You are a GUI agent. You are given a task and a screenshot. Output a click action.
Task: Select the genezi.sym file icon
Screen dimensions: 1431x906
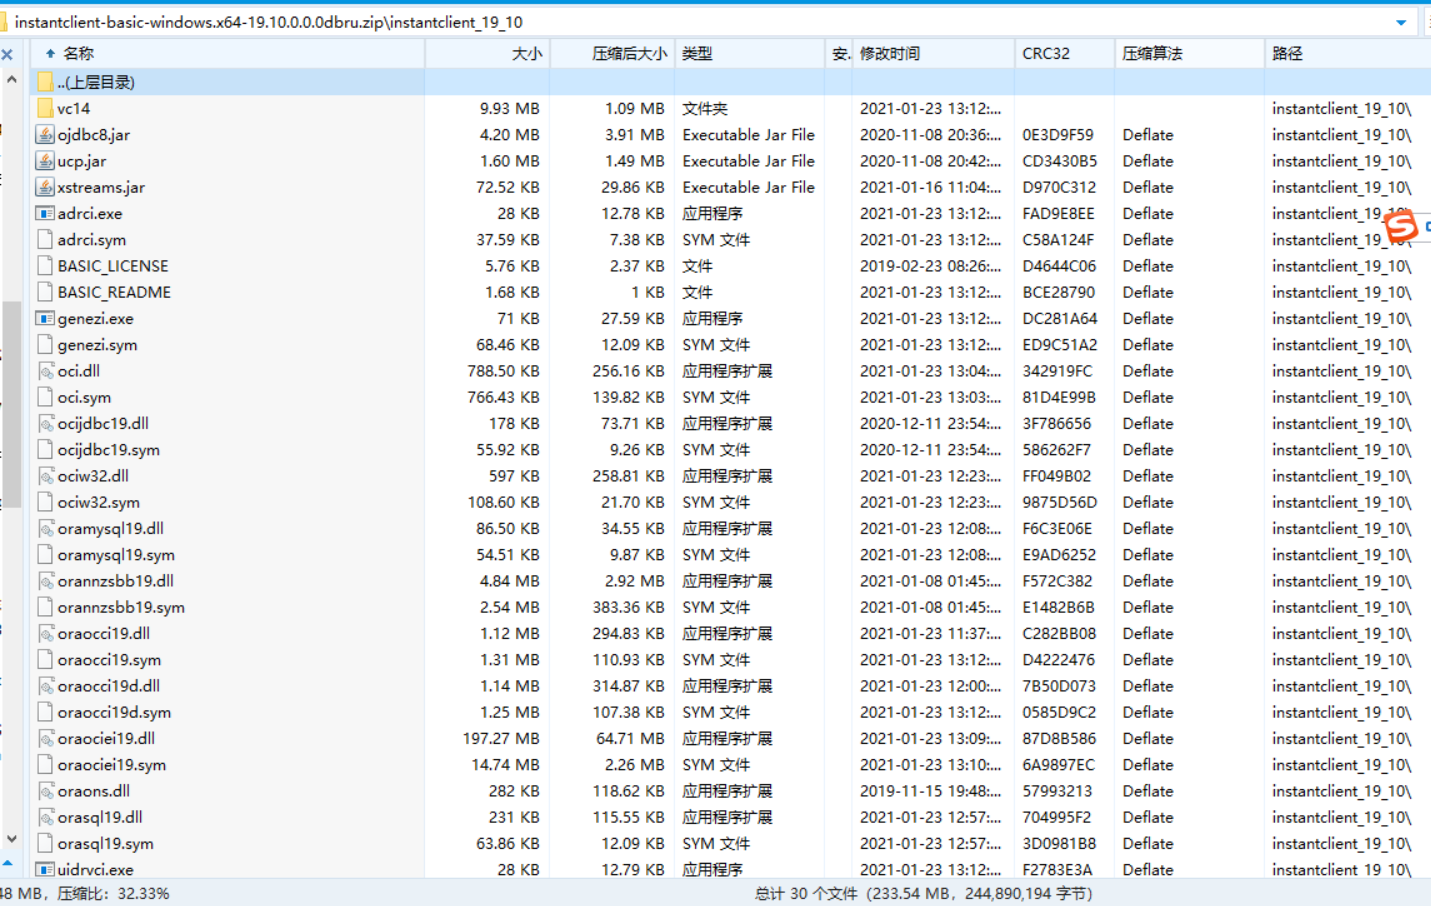pyautogui.click(x=45, y=344)
